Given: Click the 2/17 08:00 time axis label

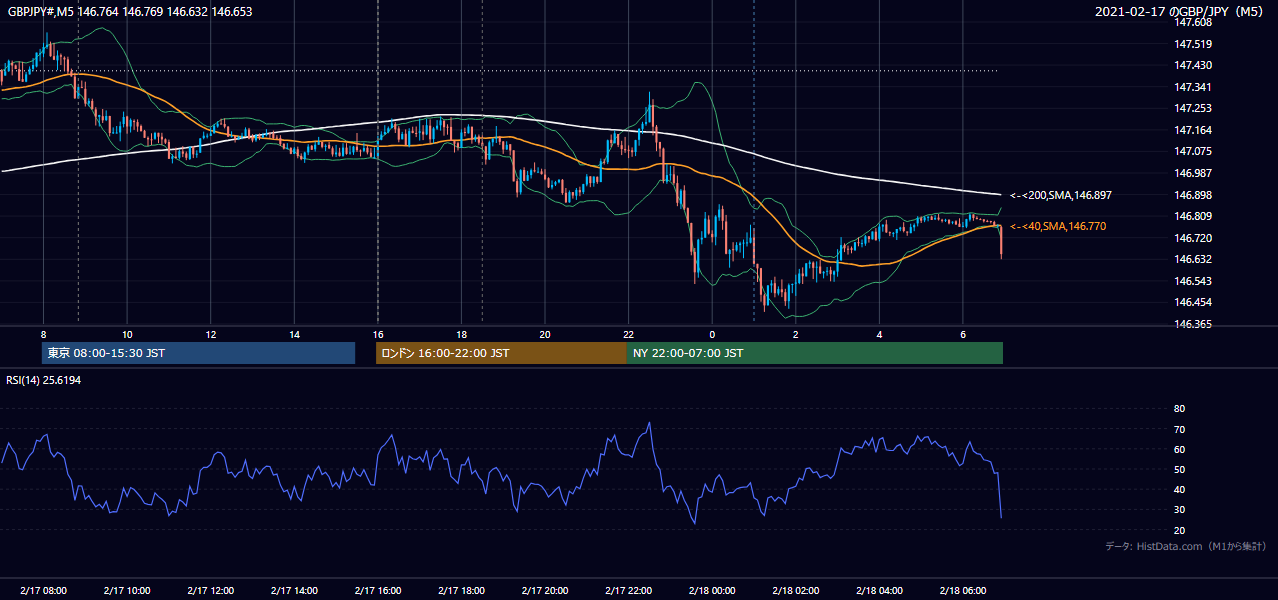Looking at the screenshot, I should point(43,591).
